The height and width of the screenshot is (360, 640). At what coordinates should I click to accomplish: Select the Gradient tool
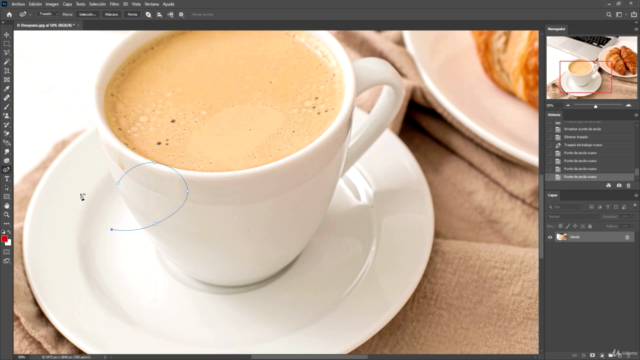pyautogui.click(x=7, y=142)
